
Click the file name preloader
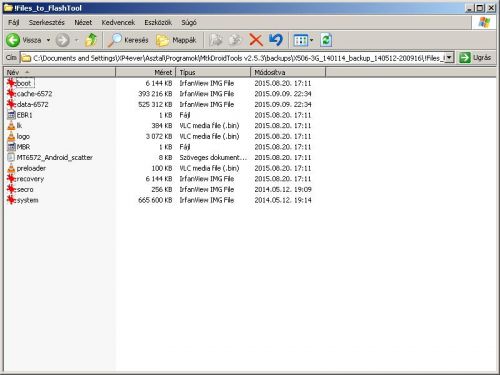point(31,168)
